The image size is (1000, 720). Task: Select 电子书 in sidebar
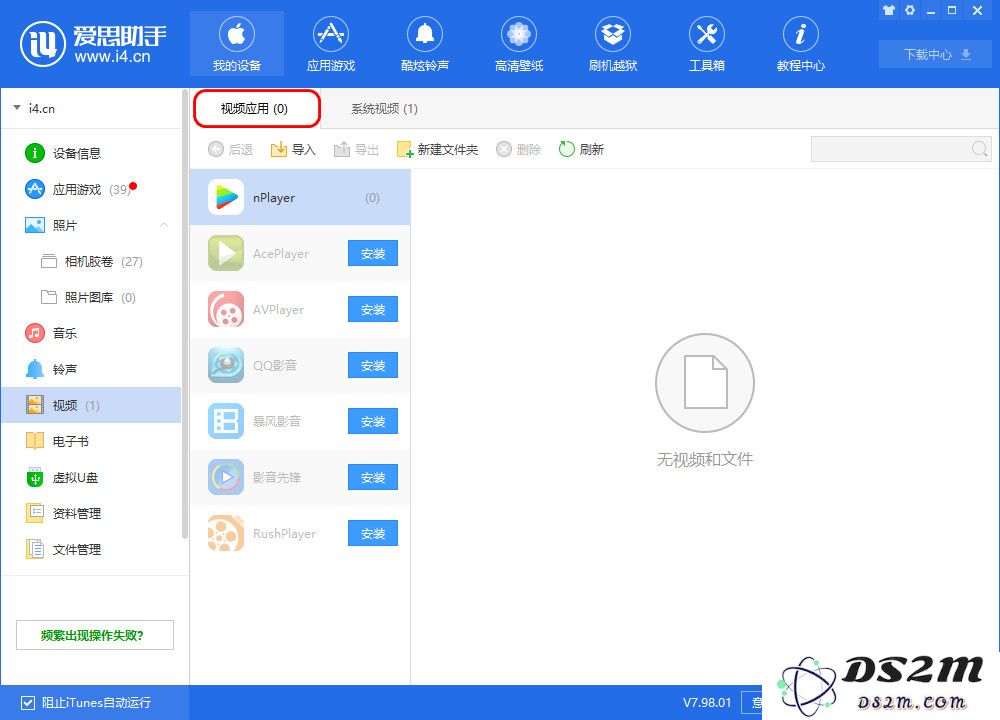coord(91,441)
